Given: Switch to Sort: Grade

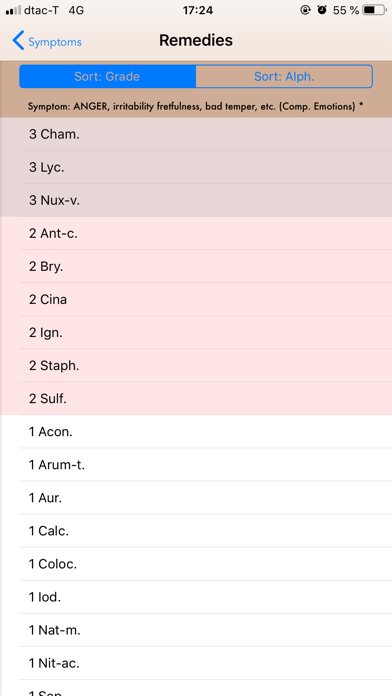Looking at the screenshot, I should tap(107, 76).
